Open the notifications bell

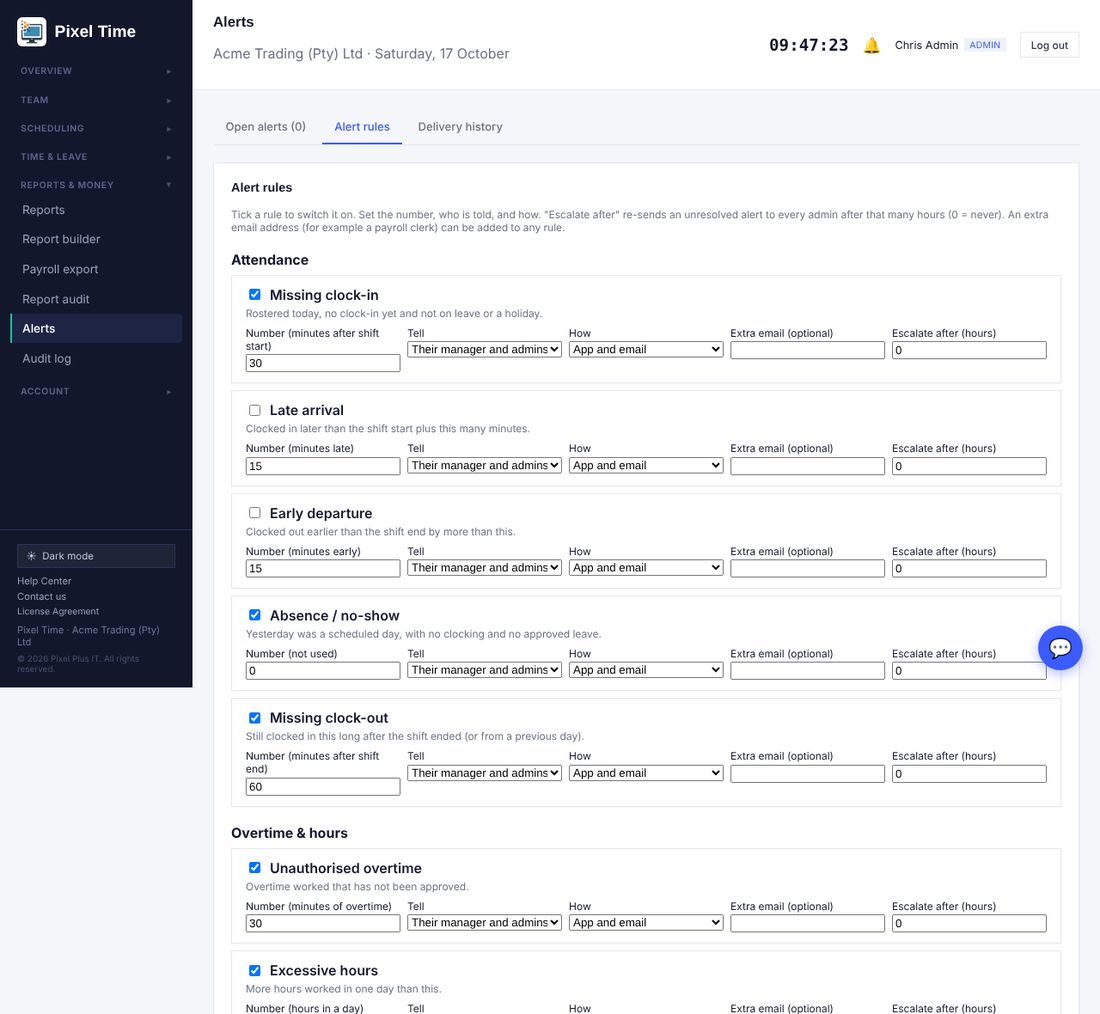click(x=871, y=46)
